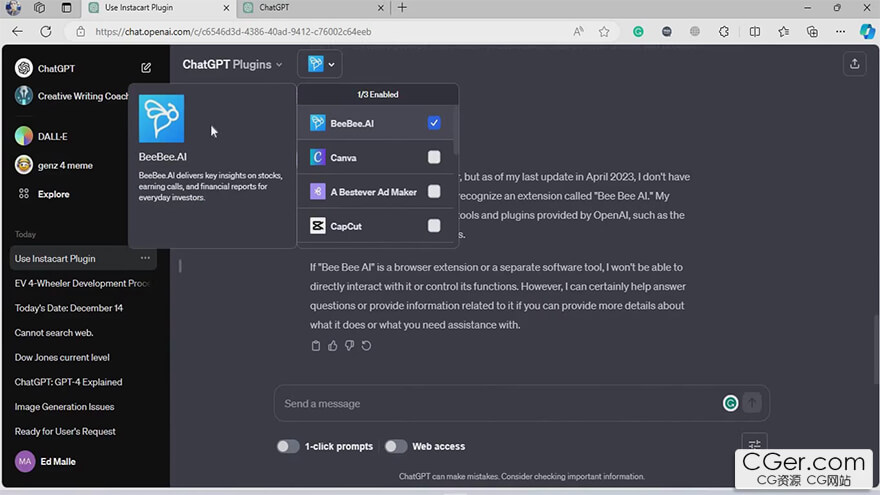Click the BeeBee.AI large logo thumbnail
Screen dimensions: 880x495
(x=162, y=118)
